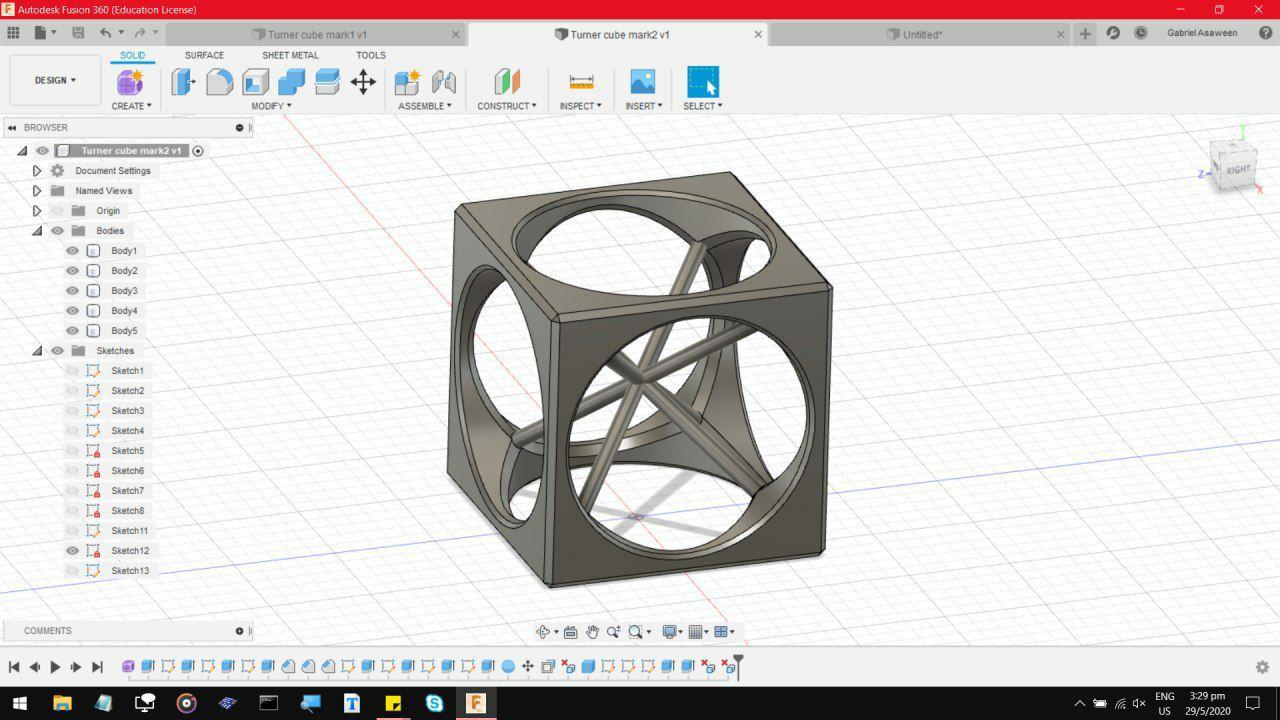Open the Viewports layout icon
Viewport: 1280px width, 720px height.
click(x=721, y=632)
